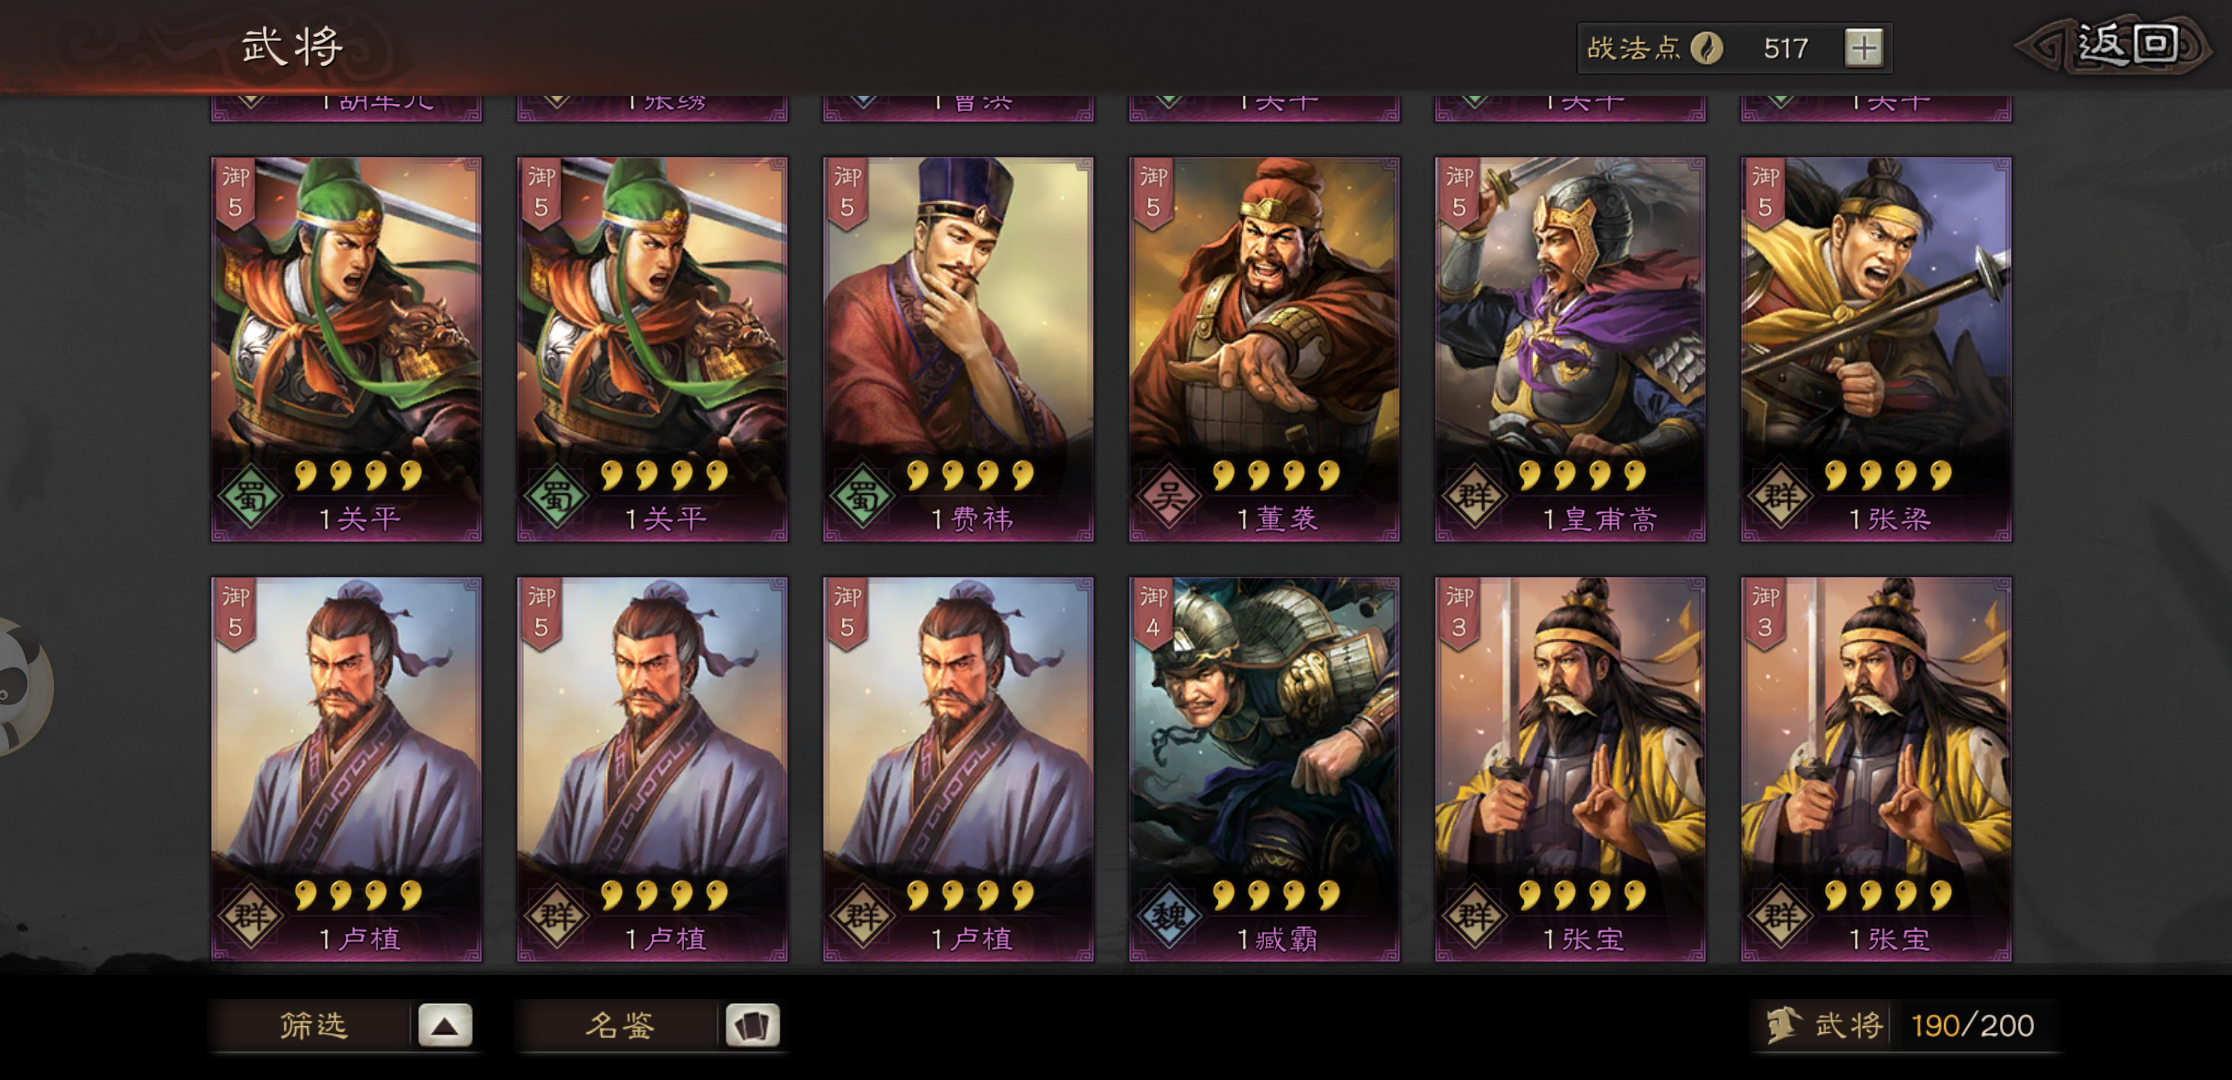Select the 费祎 general card
Image resolution: width=2232 pixels, height=1080 pixels.
[x=958, y=350]
